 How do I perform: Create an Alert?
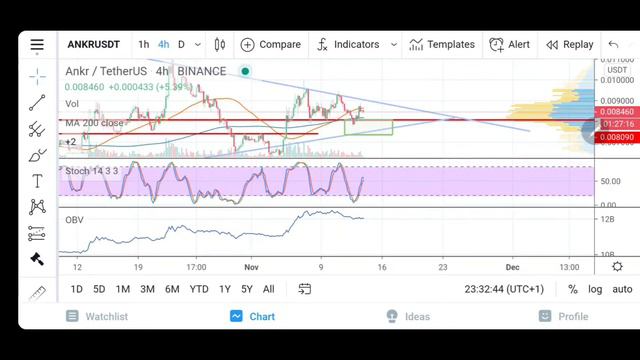(509, 44)
